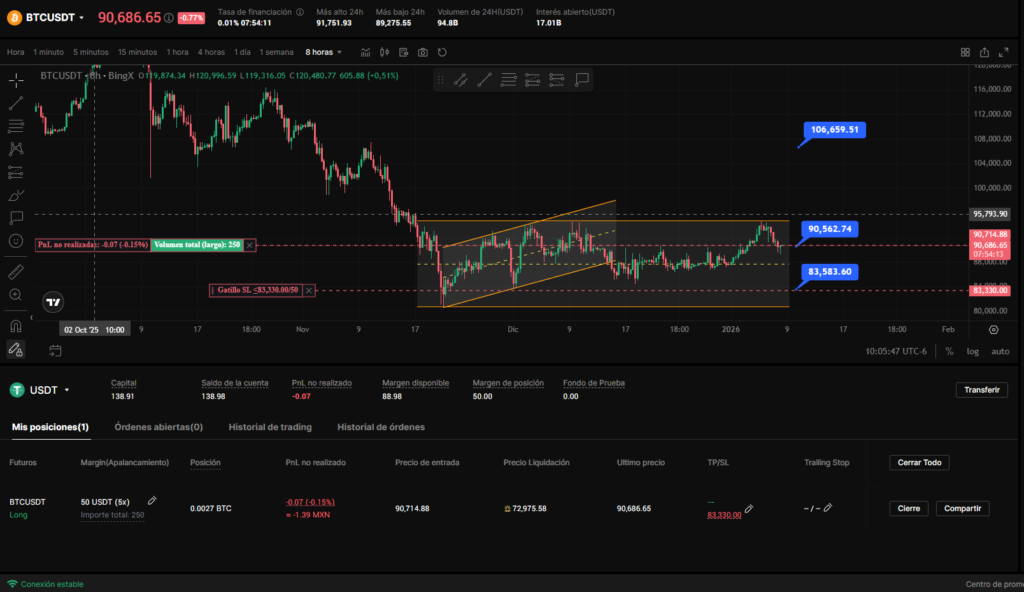Select the crosshair cursor tool
This screenshot has width=1024, height=592.
coord(16,80)
